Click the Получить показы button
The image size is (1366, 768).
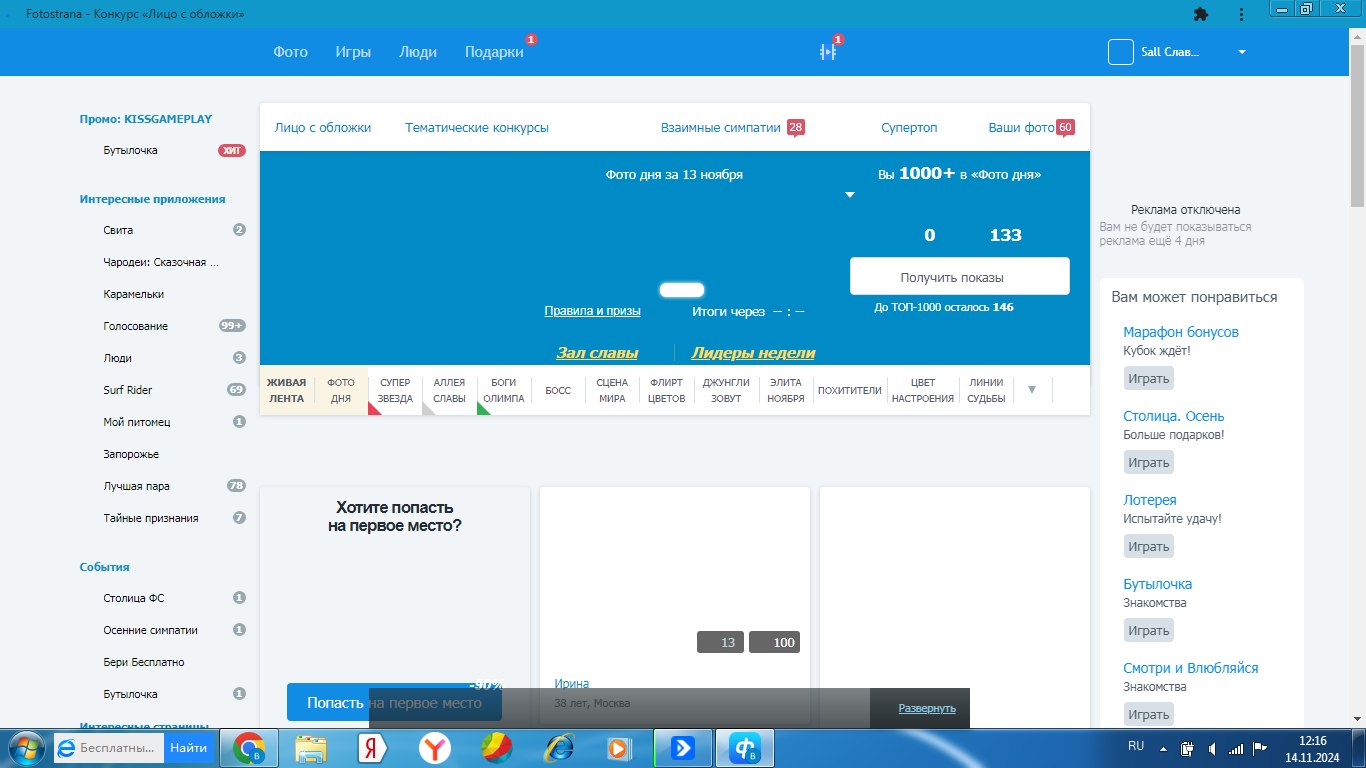point(959,277)
